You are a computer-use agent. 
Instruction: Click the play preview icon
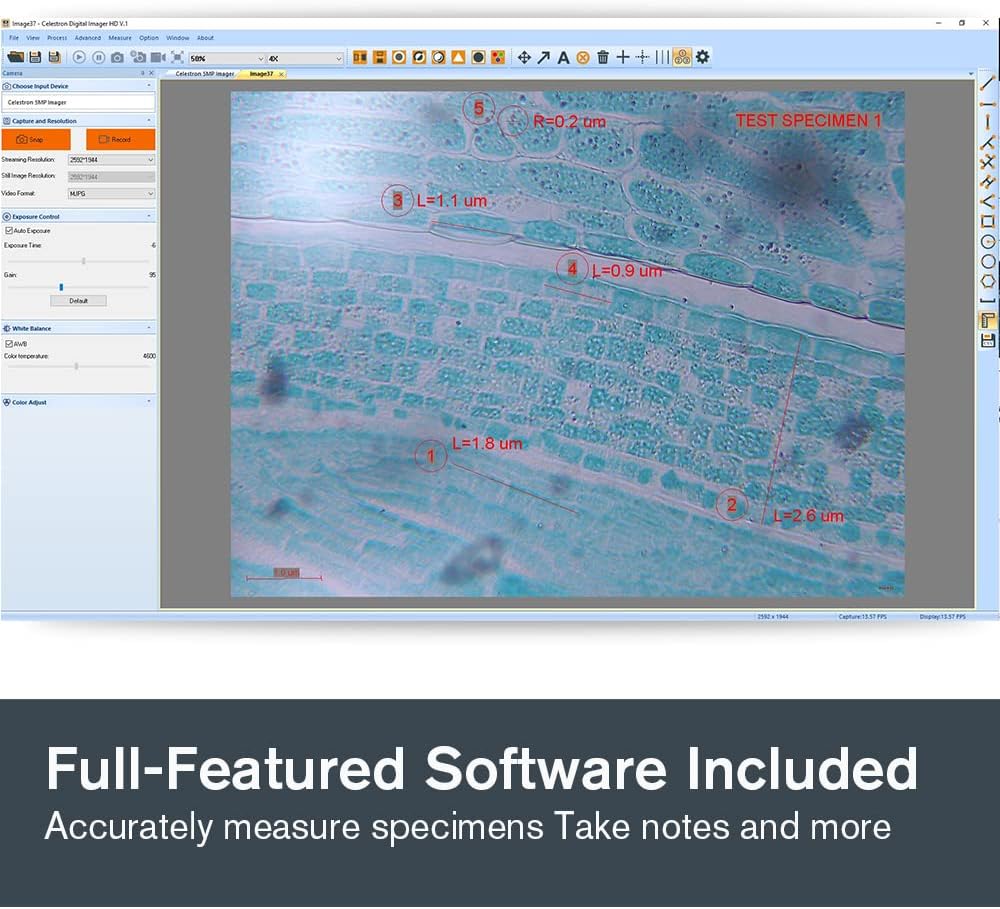tap(78, 57)
